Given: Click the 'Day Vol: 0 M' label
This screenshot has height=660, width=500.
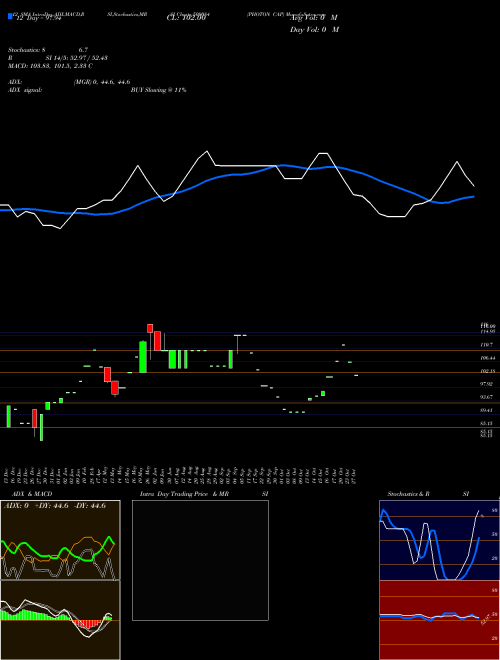Looking at the screenshot, I should pos(314,30).
